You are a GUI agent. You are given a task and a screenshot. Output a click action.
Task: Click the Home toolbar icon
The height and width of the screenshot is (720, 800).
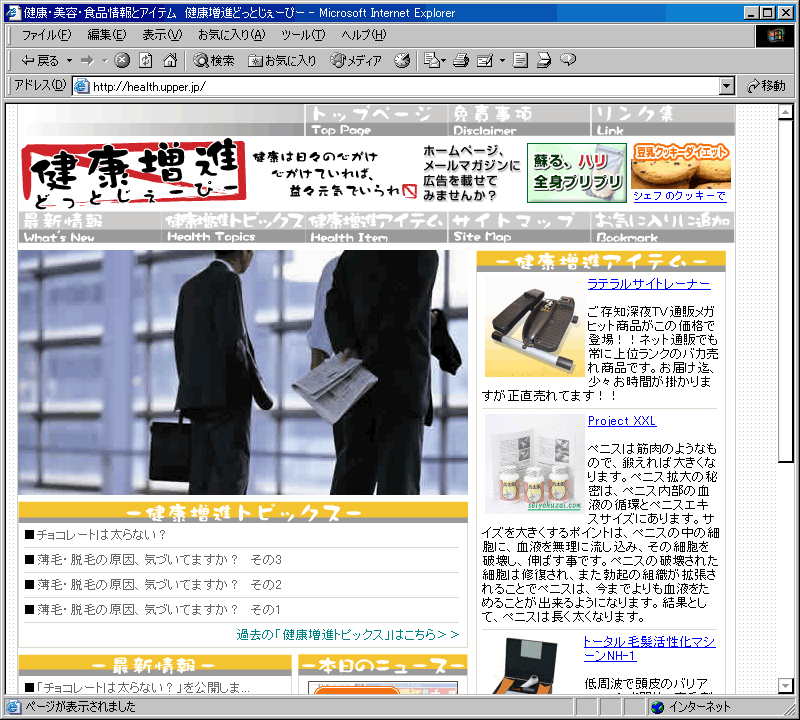pyautogui.click(x=170, y=61)
